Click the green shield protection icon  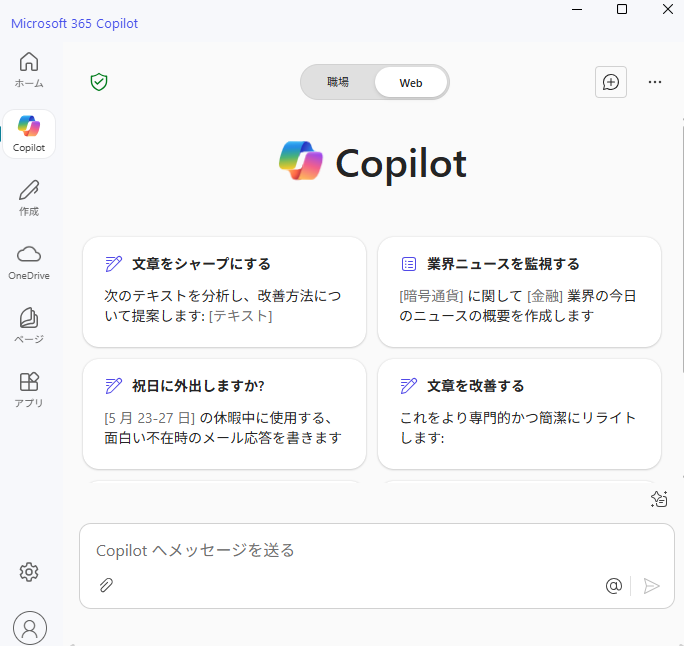click(99, 82)
